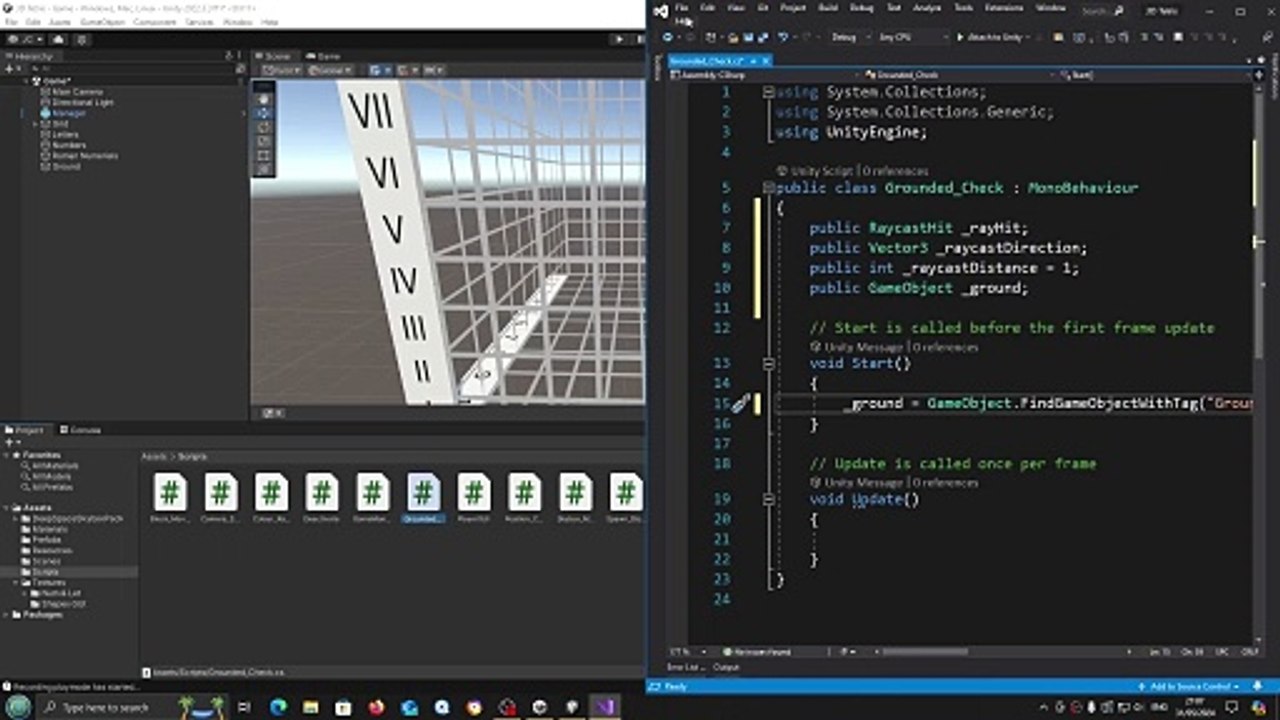Toggle grid snapping in Scene toolbar

tap(403, 70)
